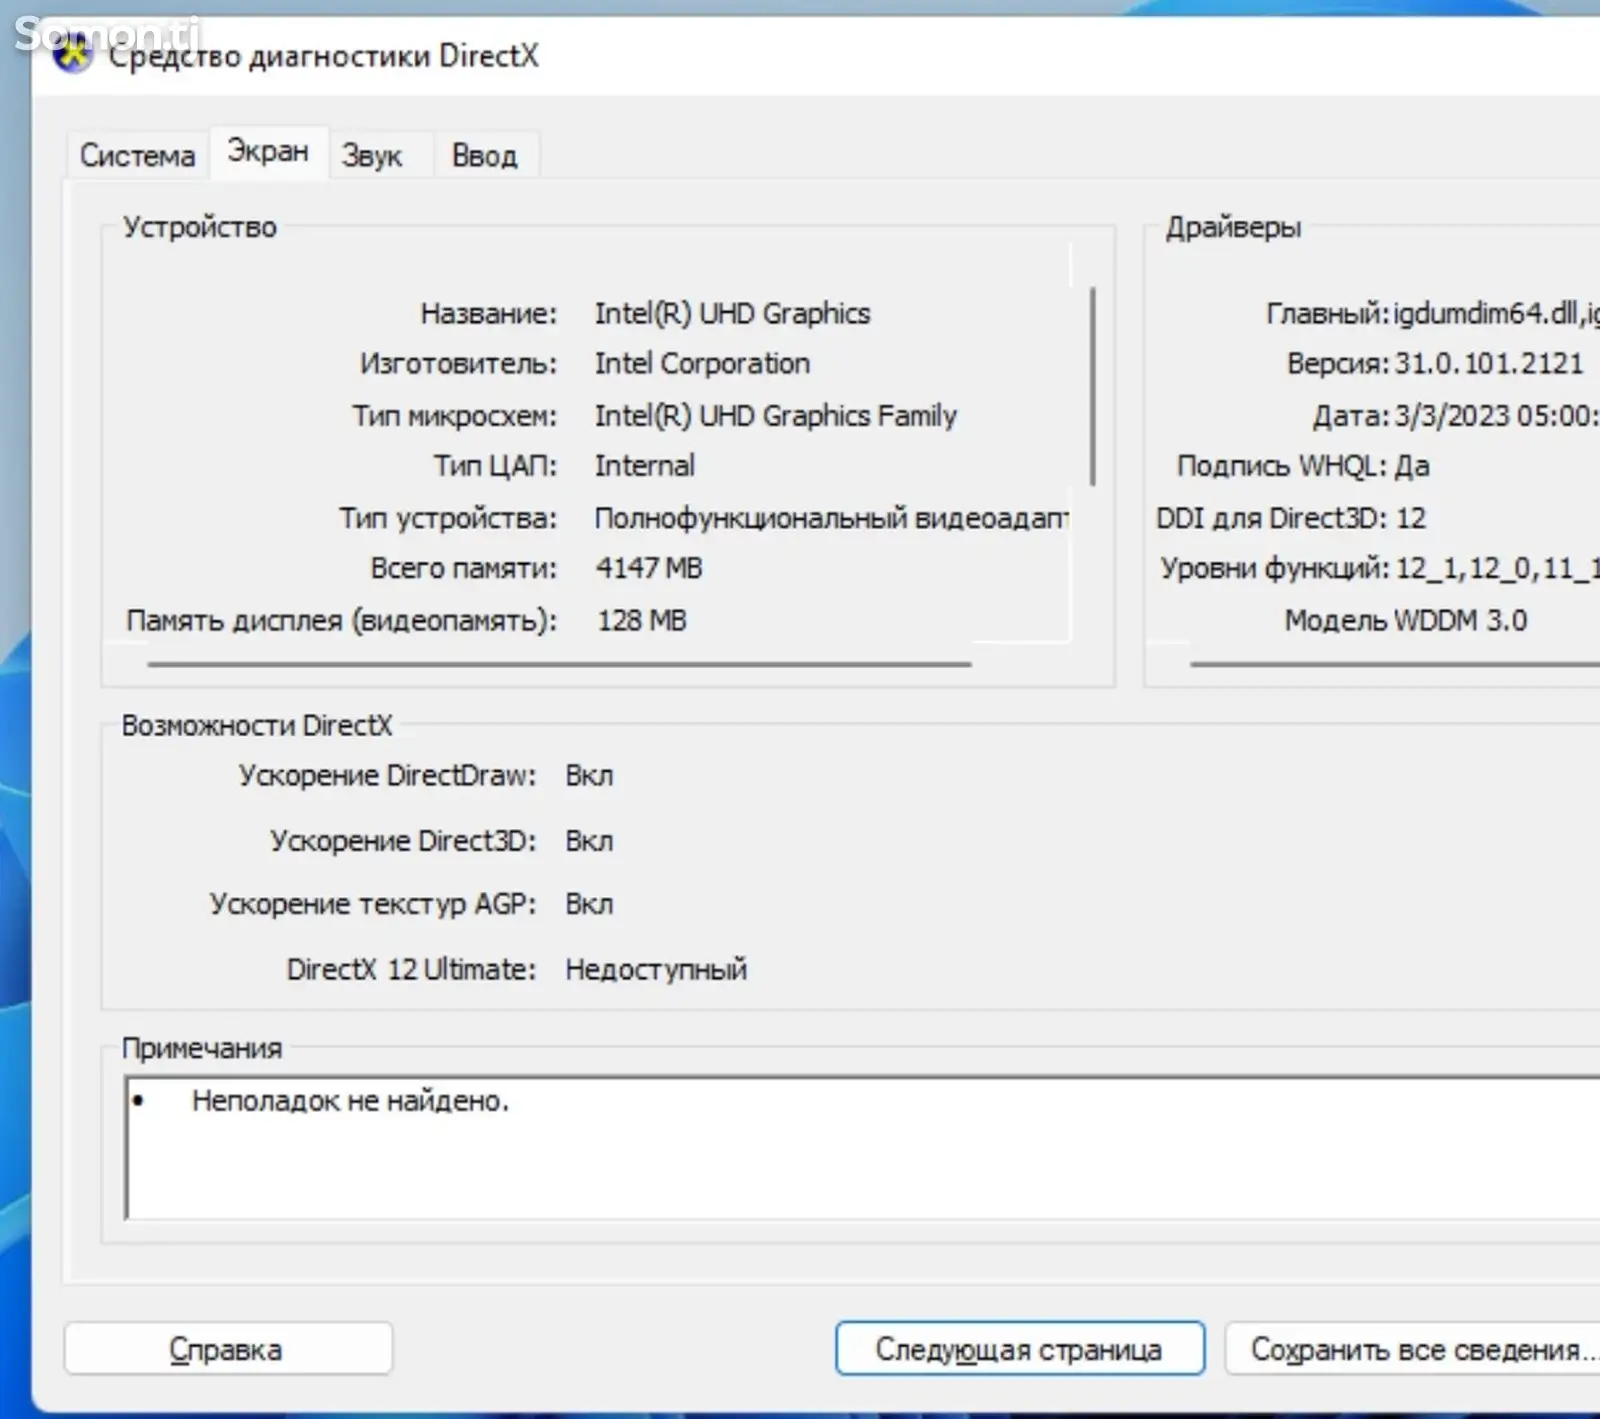Screen dimensions: 1600x1419
Task: Click Ускорение текстур AGP Вкл status
Action: (x=589, y=904)
